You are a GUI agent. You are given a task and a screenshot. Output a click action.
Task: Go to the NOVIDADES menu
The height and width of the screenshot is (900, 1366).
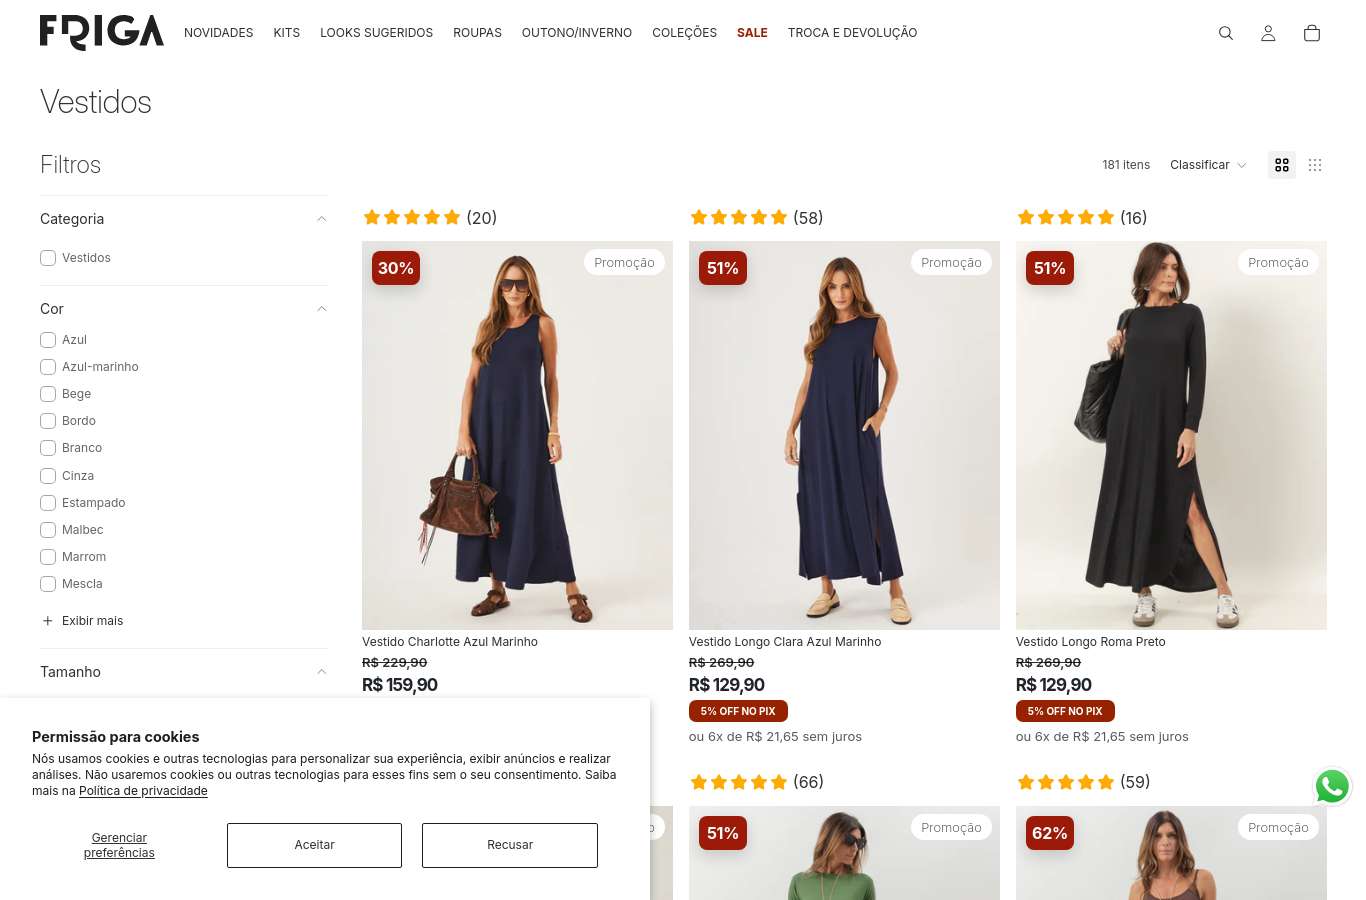[x=218, y=33]
